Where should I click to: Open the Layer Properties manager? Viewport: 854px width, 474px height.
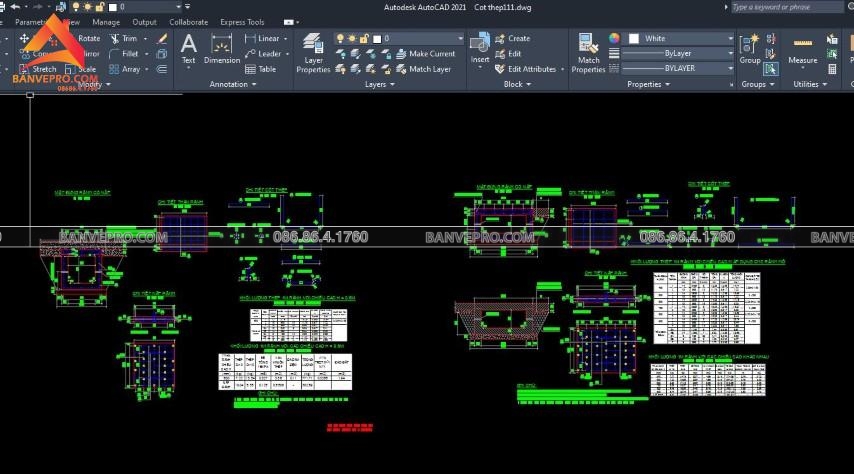click(x=313, y=53)
